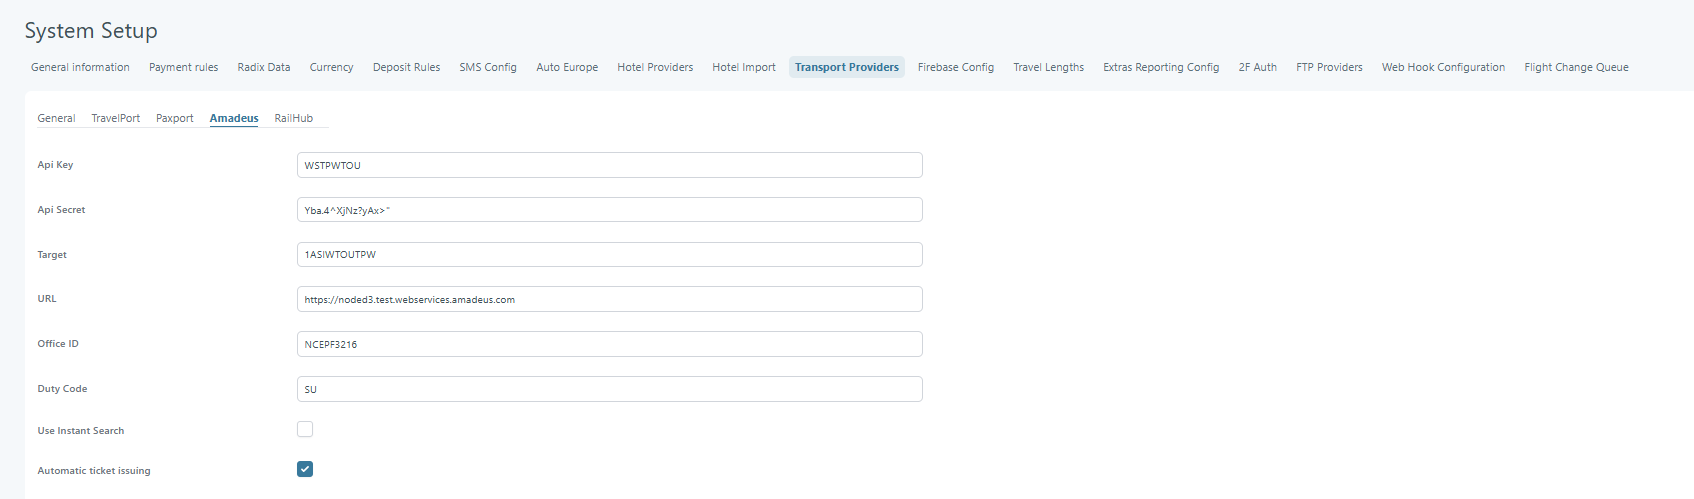Click the Api Key input field
This screenshot has height=499, width=1694.
coord(610,165)
